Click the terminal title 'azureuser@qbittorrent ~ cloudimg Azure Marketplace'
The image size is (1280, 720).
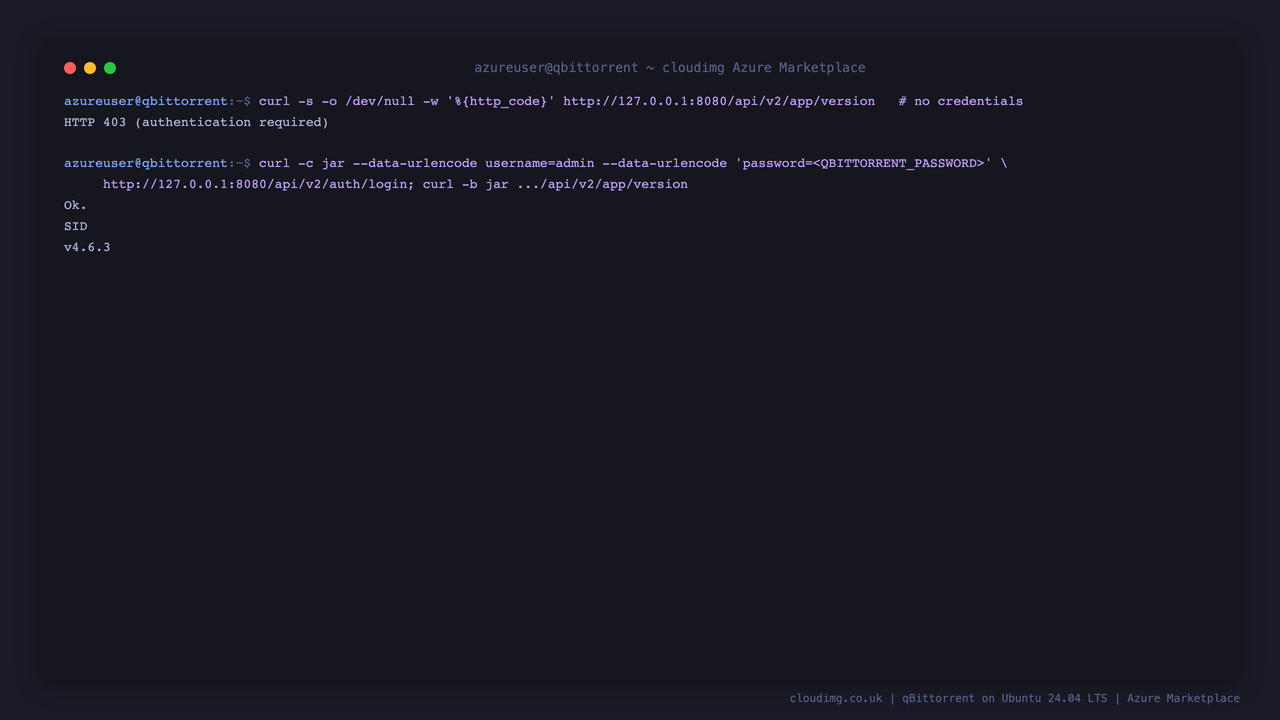pyautogui.click(x=670, y=68)
